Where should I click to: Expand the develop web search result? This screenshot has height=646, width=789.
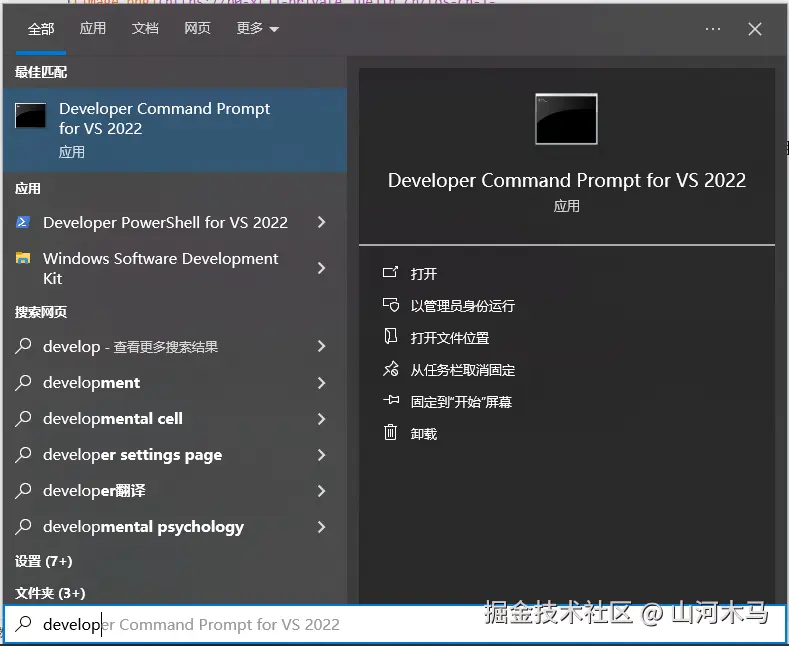pos(322,346)
